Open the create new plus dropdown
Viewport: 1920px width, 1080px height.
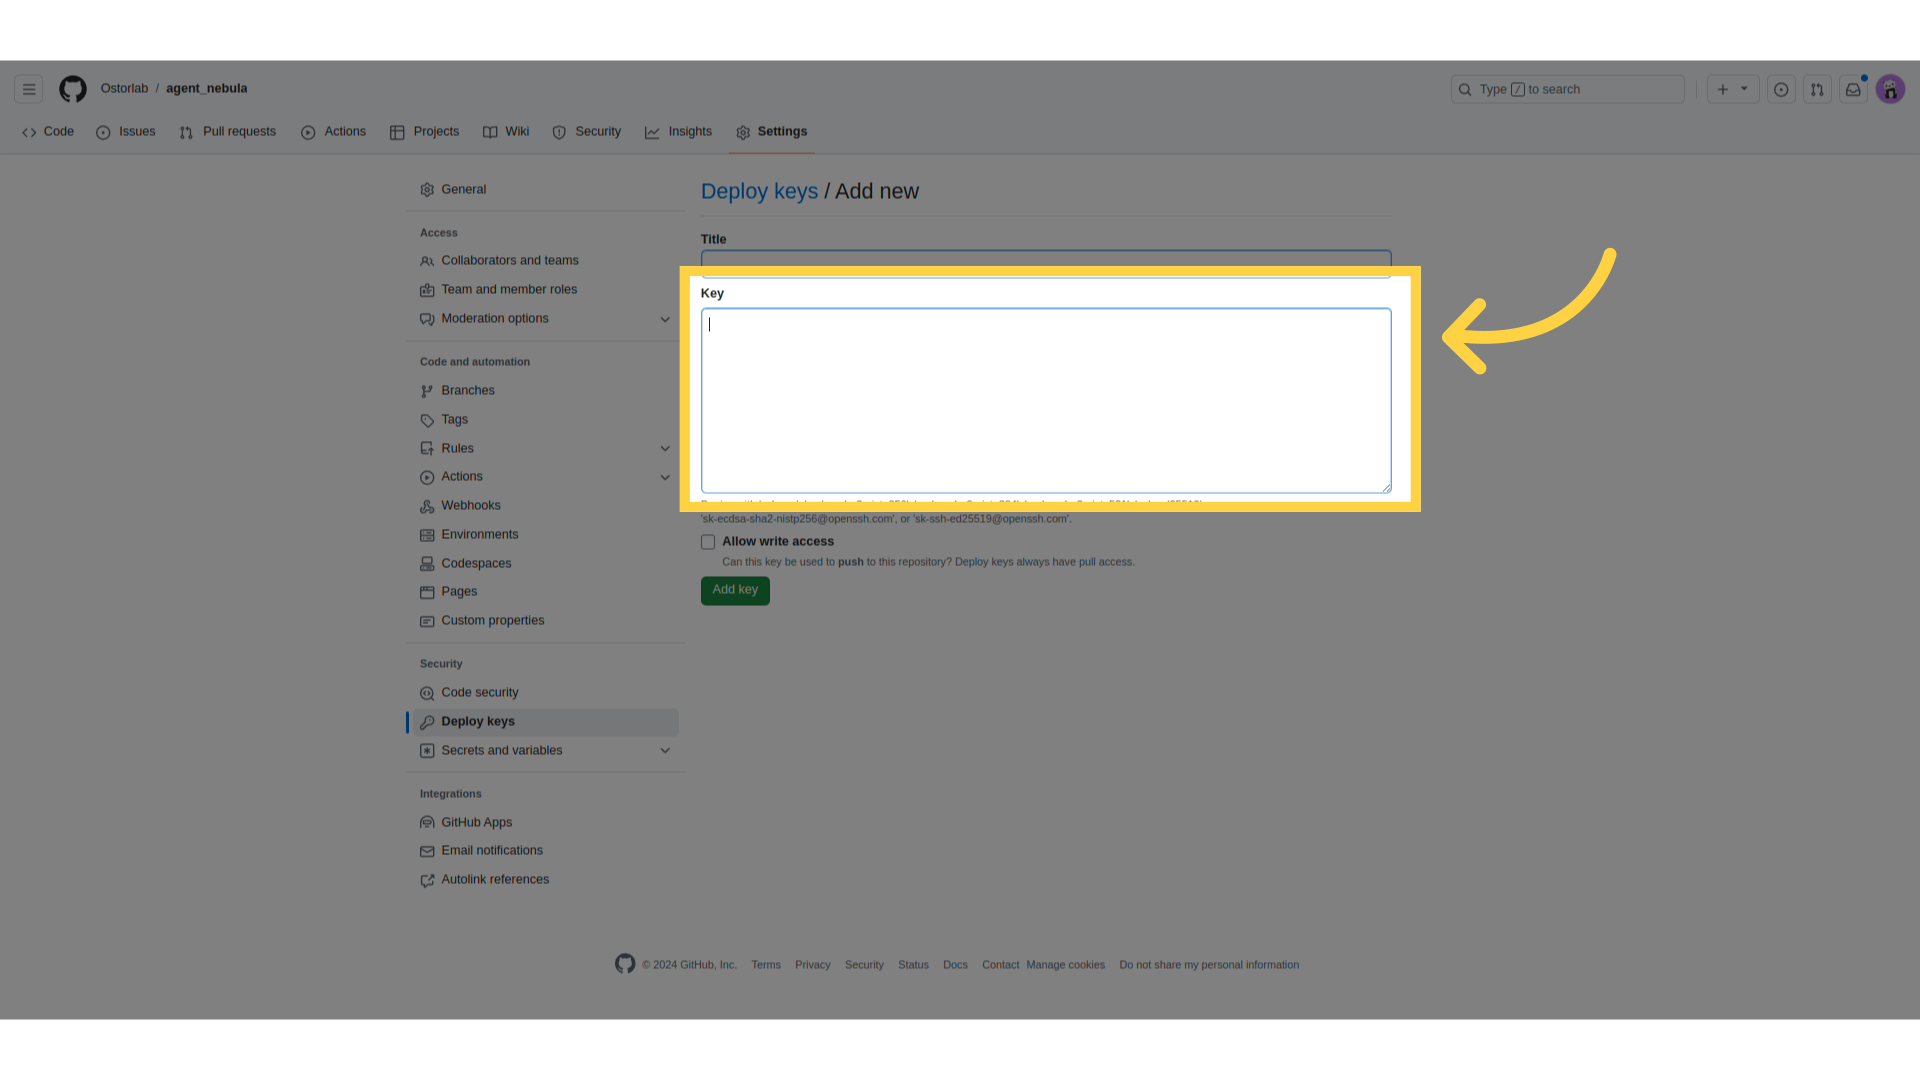pyautogui.click(x=1732, y=89)
